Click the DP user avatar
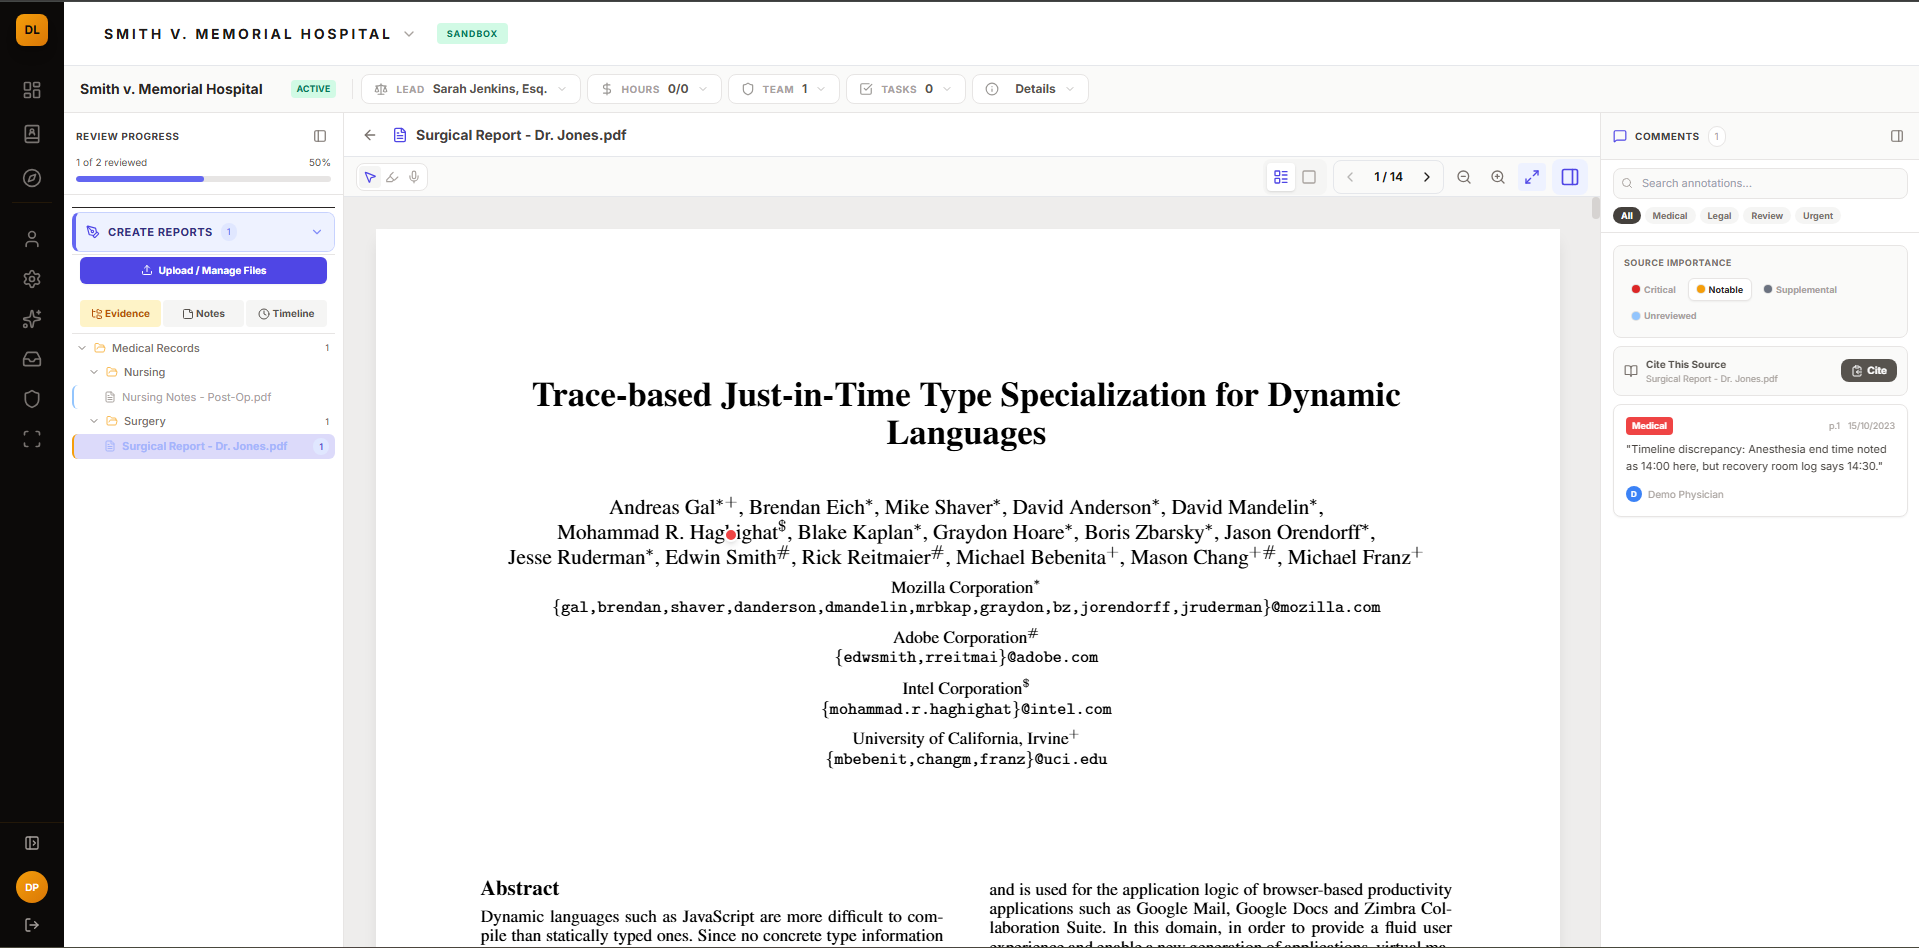Viewport: 1919px width, 948px height. (32, 887)
